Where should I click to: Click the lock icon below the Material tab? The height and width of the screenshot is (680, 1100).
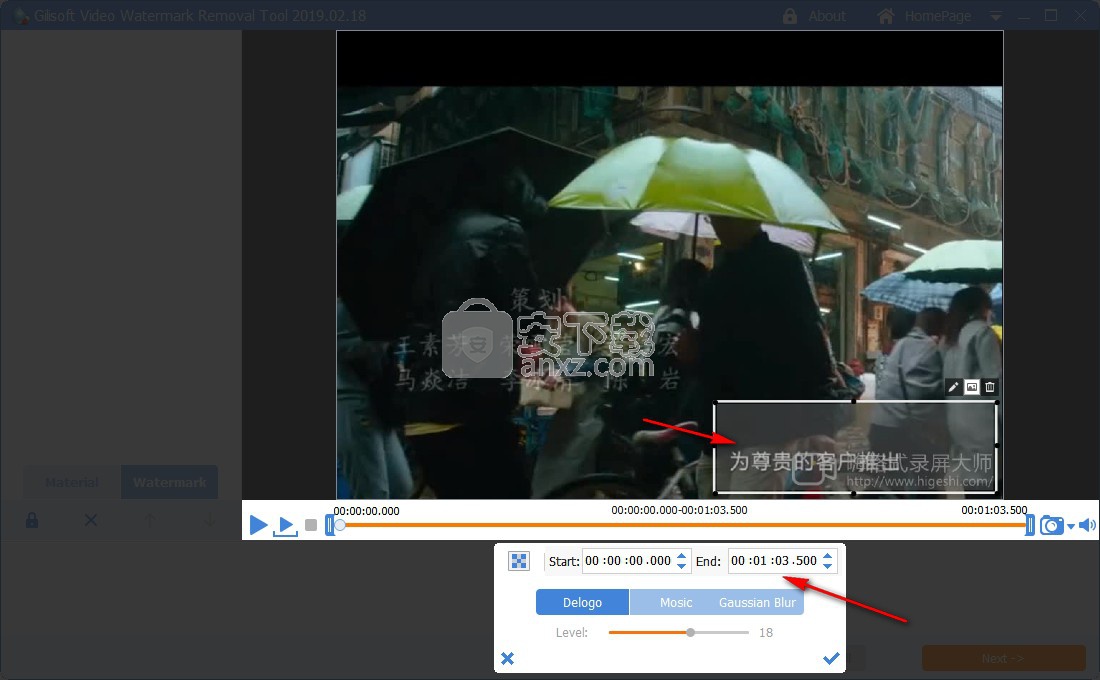[x=32, y=520]
